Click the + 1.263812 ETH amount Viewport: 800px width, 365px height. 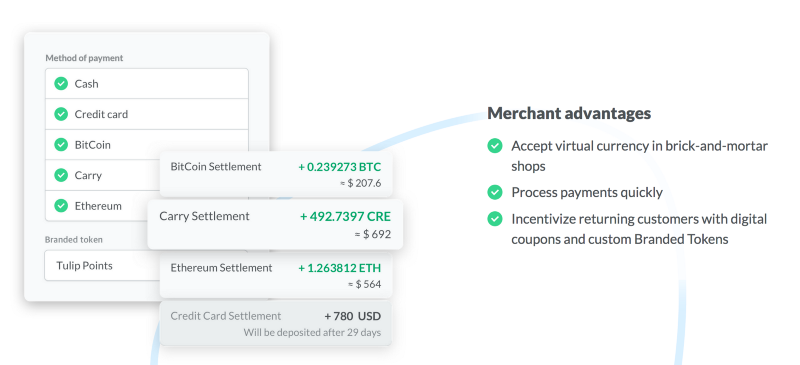point(340,268)
